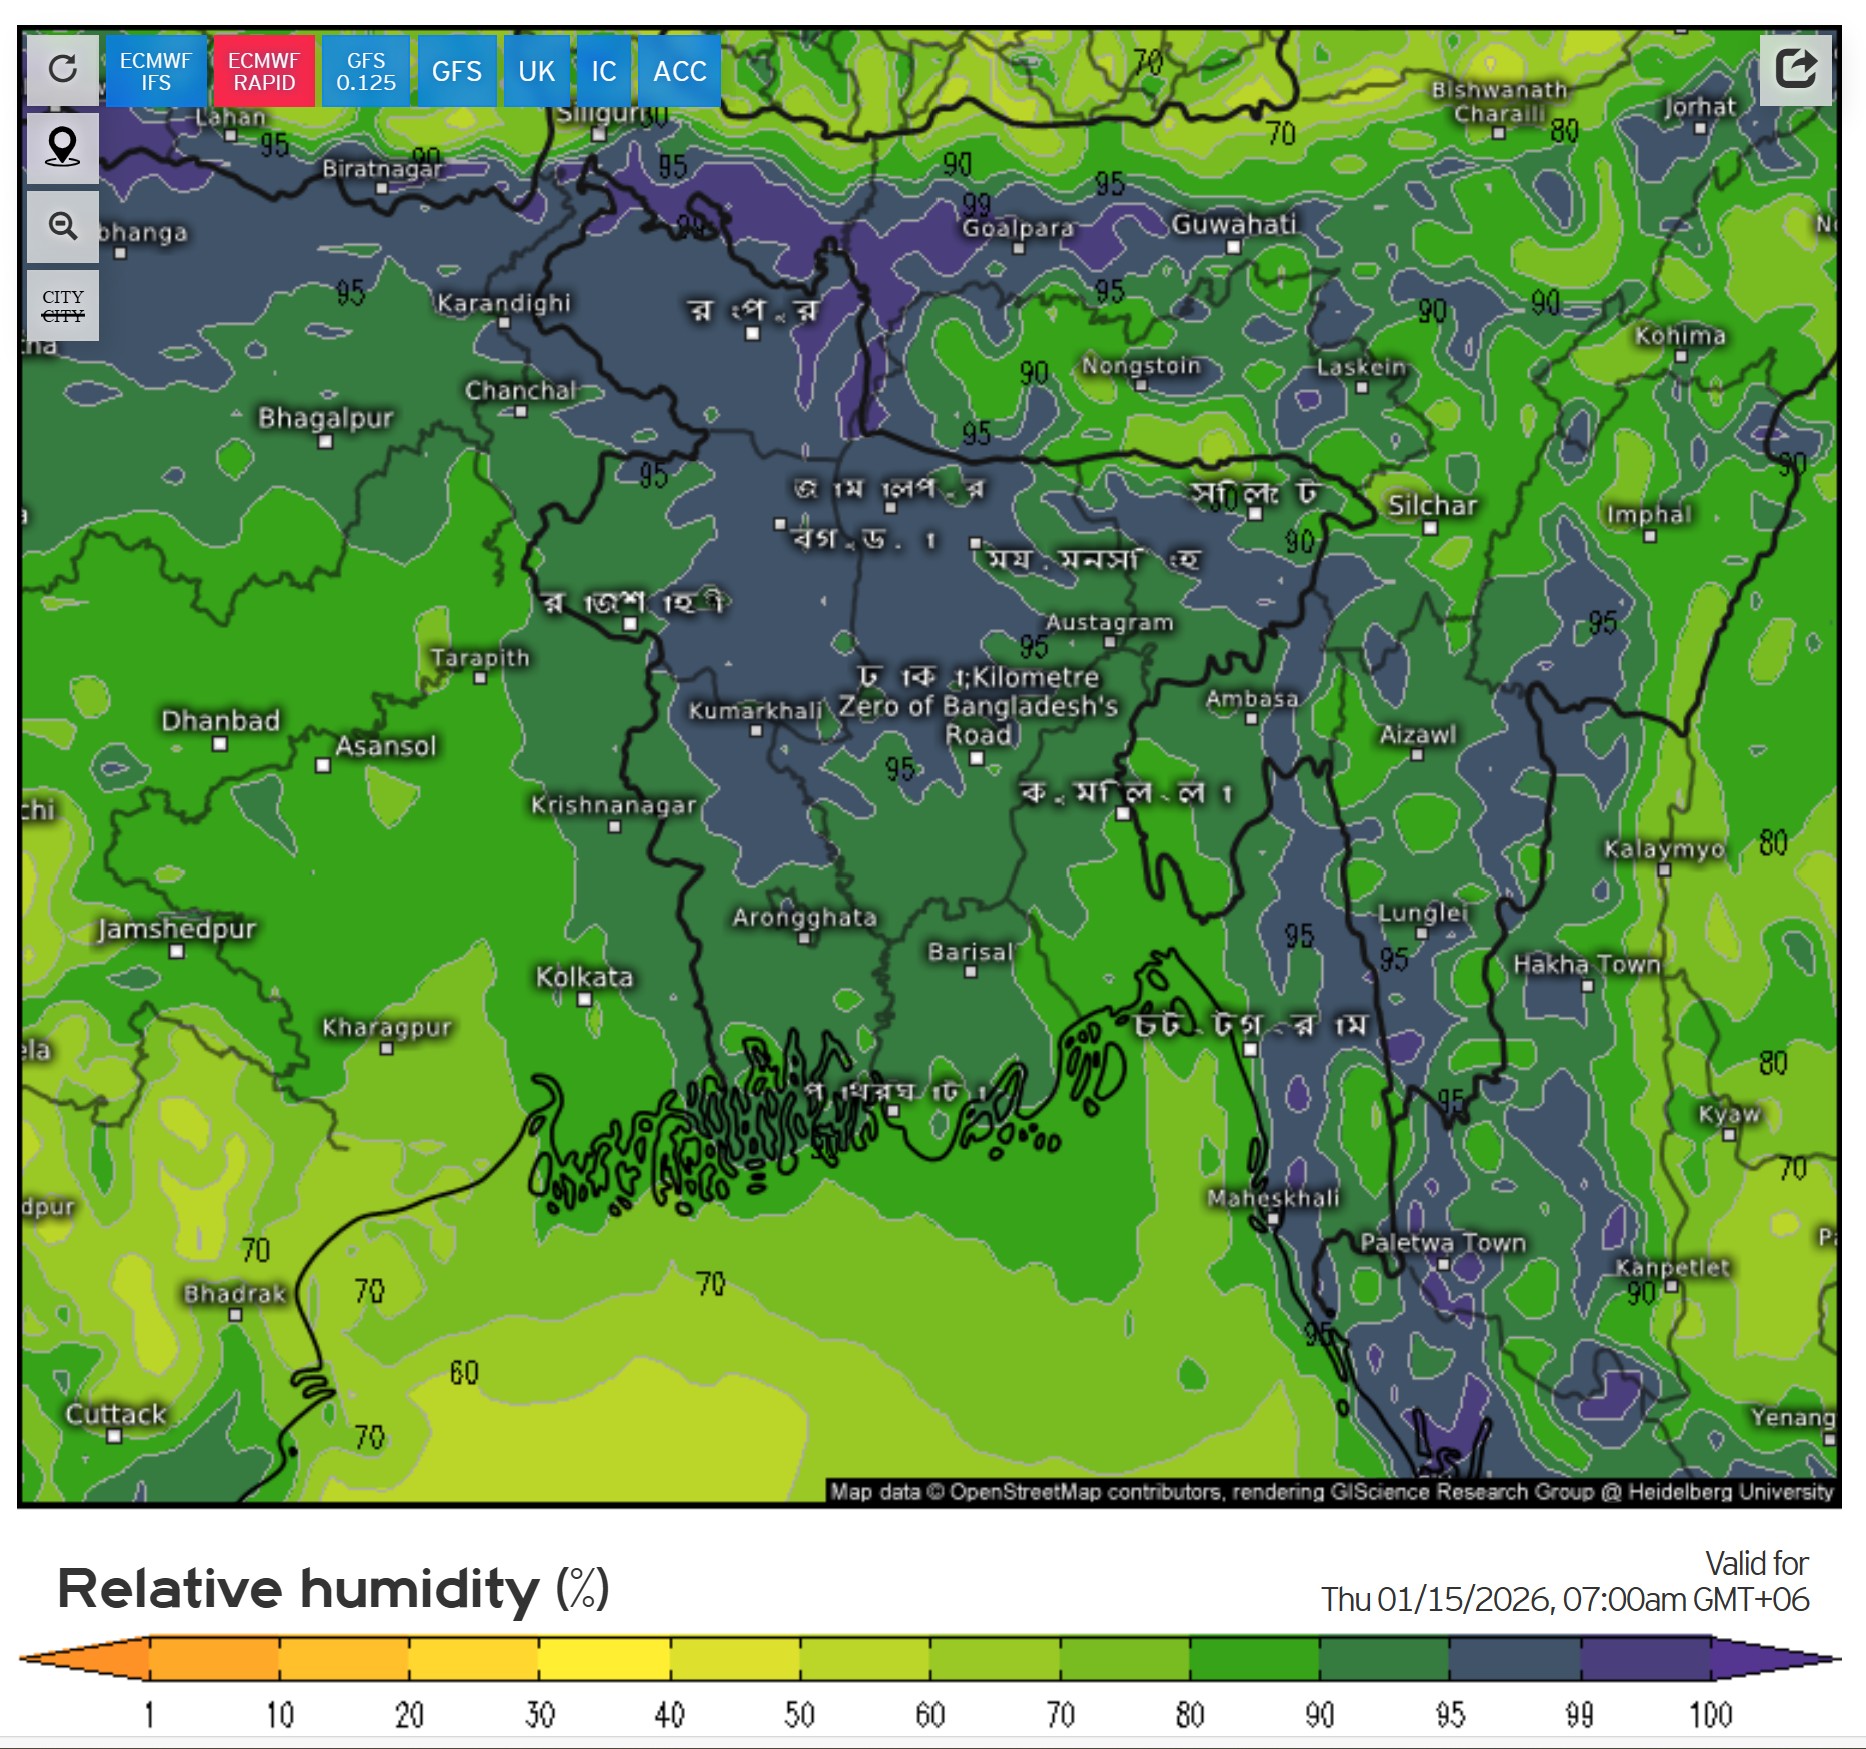Choose the UK model button
The width and height of the screenshot is (1866, 1749).
coord(536,71)
